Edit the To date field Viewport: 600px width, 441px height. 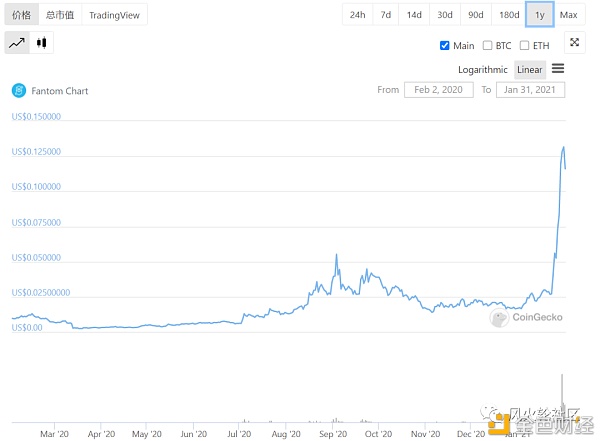click(x=530, y=90)
